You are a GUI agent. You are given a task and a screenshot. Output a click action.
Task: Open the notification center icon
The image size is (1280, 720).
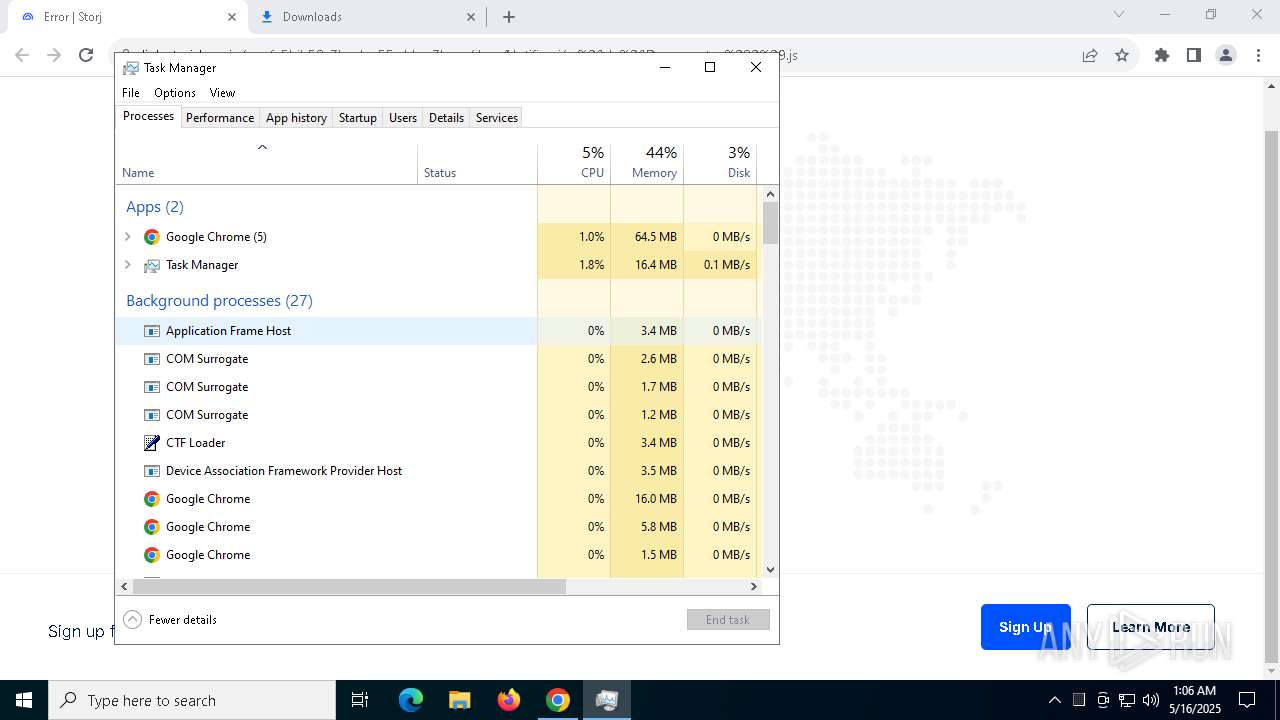coord(1247,700)
